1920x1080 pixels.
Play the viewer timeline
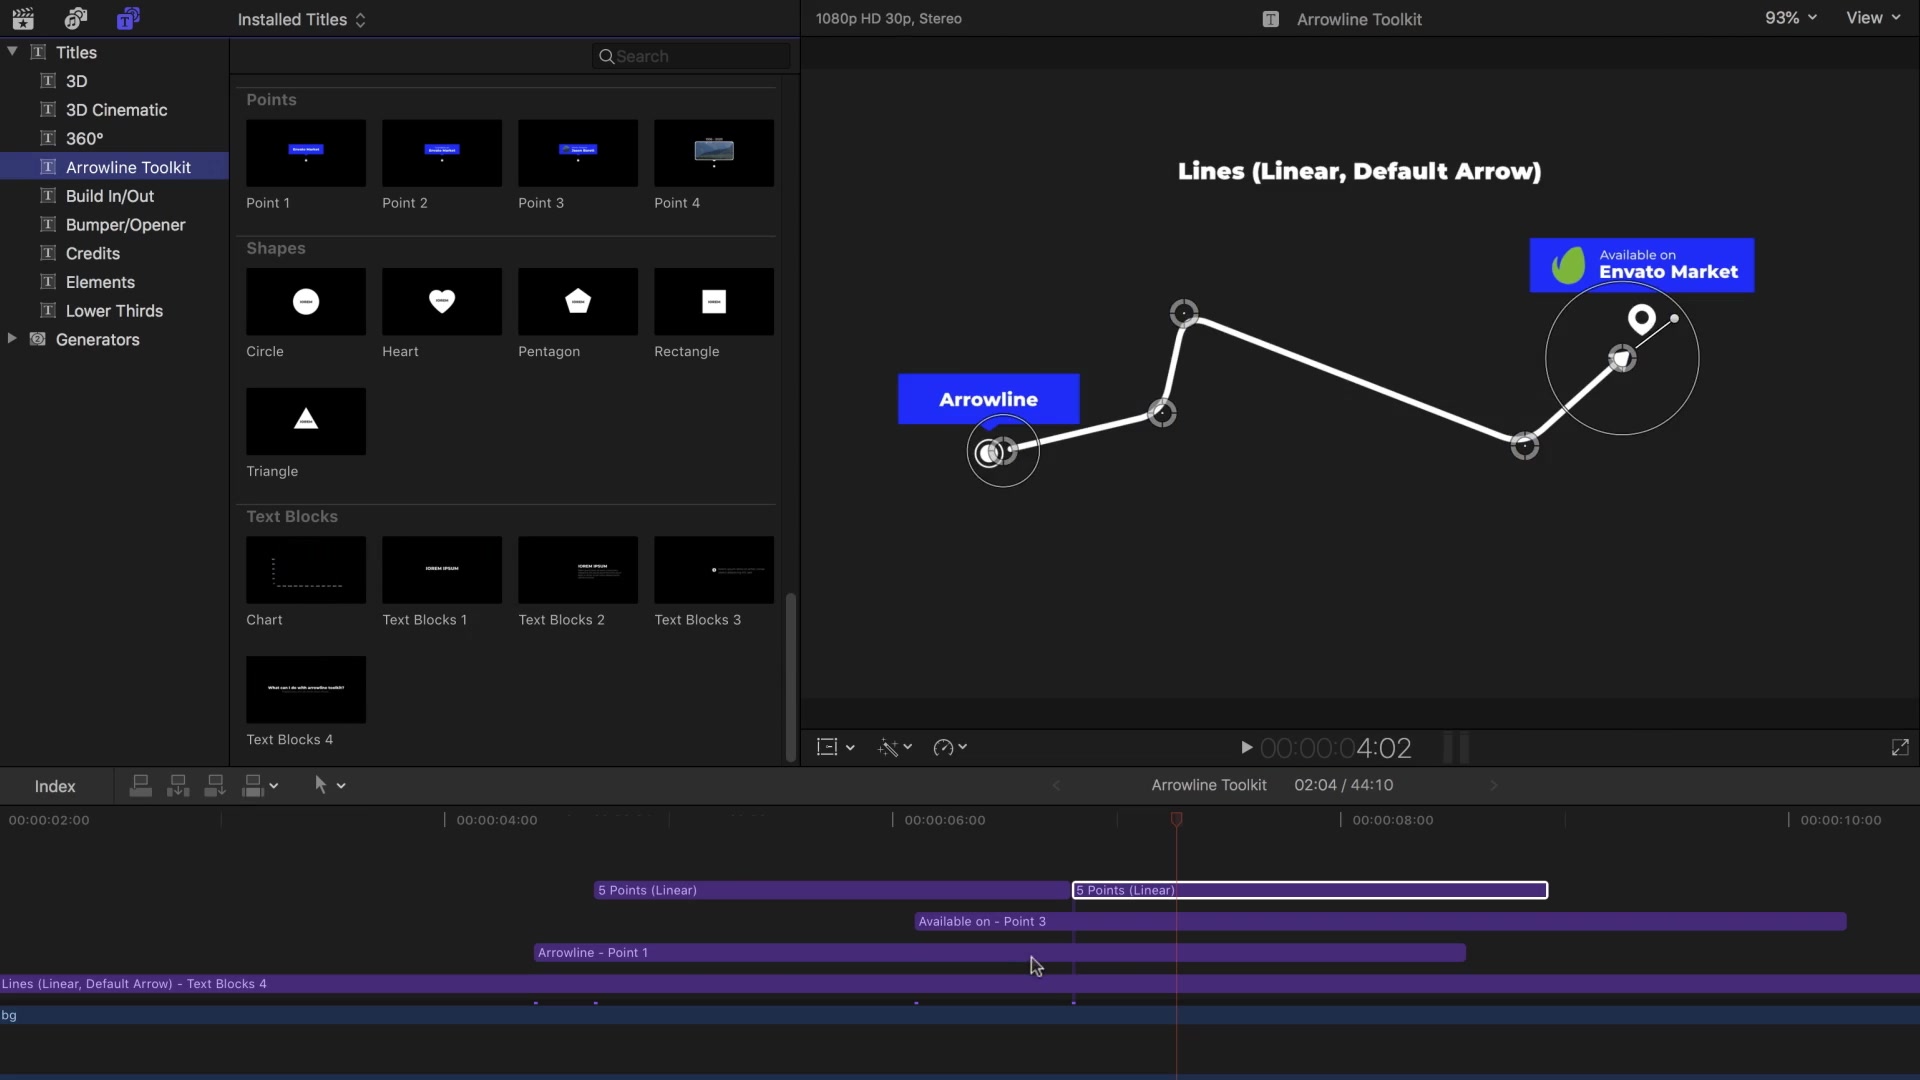click(1246, 747)
